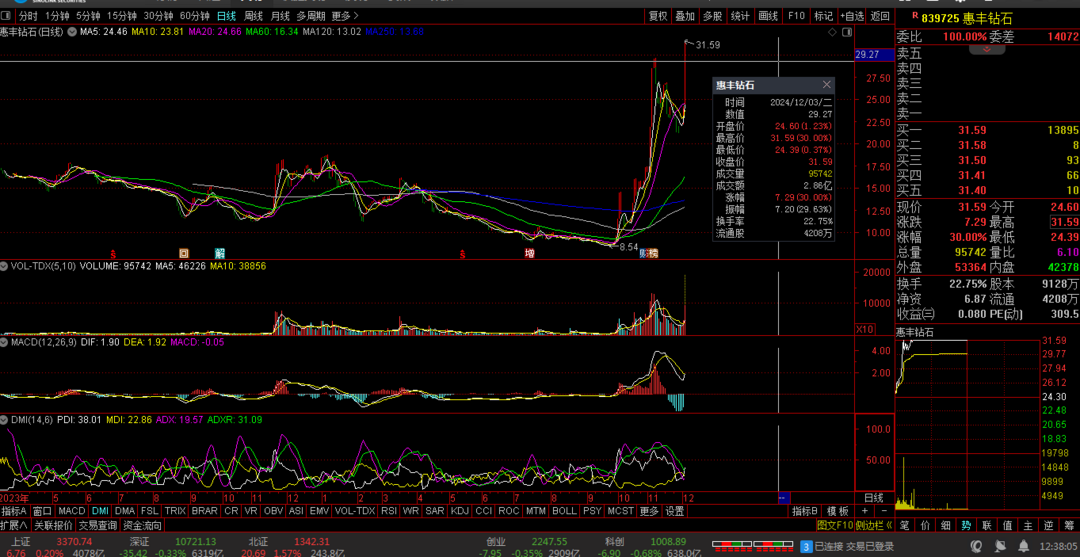Screen dimensions: 1080x557
Task: Open the 资金流向 capital flow tab
Action: pyautogui.click(x=142, y=525)
